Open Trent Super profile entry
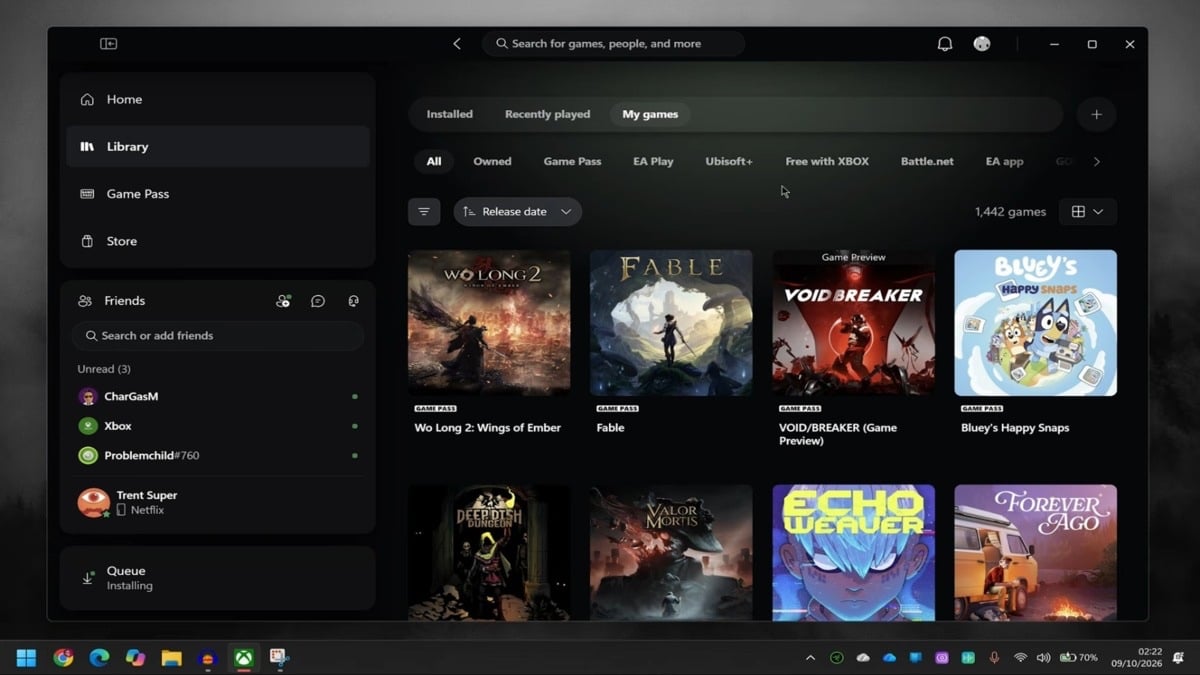1200x675 pixels. coord(218,502)
